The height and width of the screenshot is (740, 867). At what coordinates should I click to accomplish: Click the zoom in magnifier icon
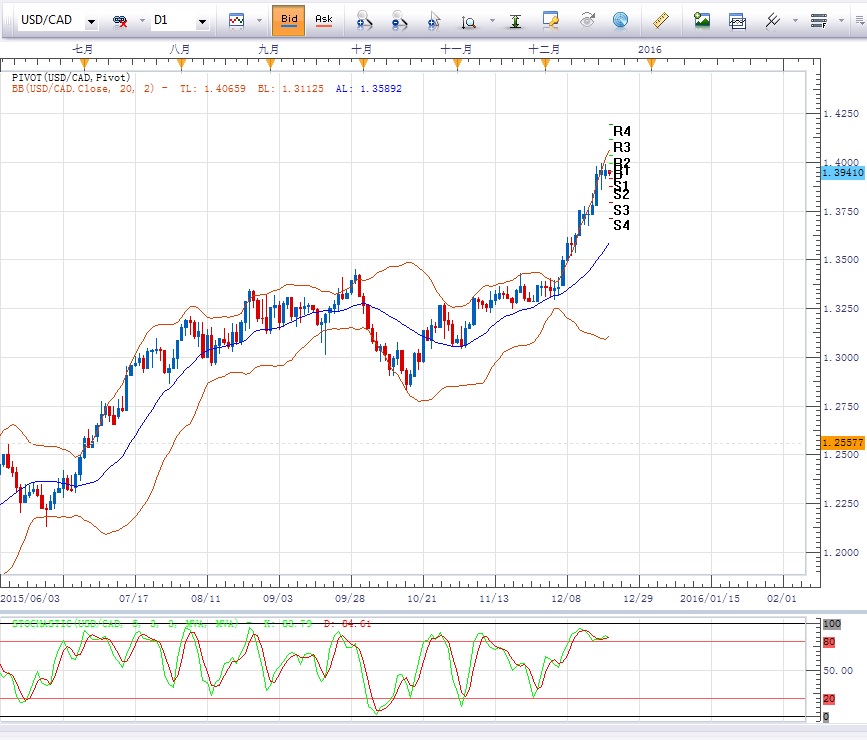pyautogui.click(x=364, y=20)
